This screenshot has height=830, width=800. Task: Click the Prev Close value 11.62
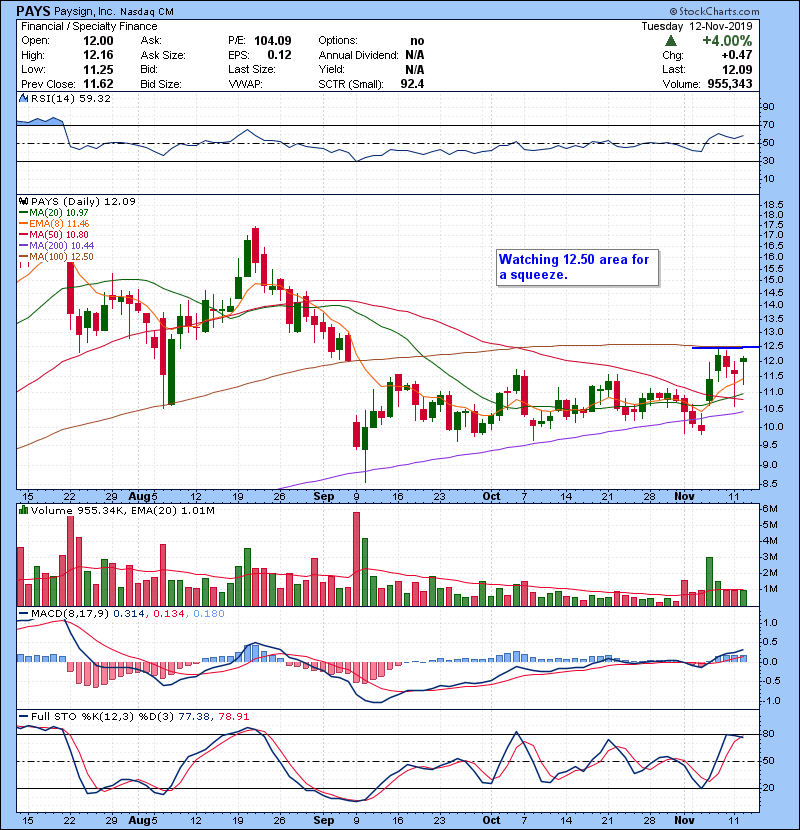point(98,84)
